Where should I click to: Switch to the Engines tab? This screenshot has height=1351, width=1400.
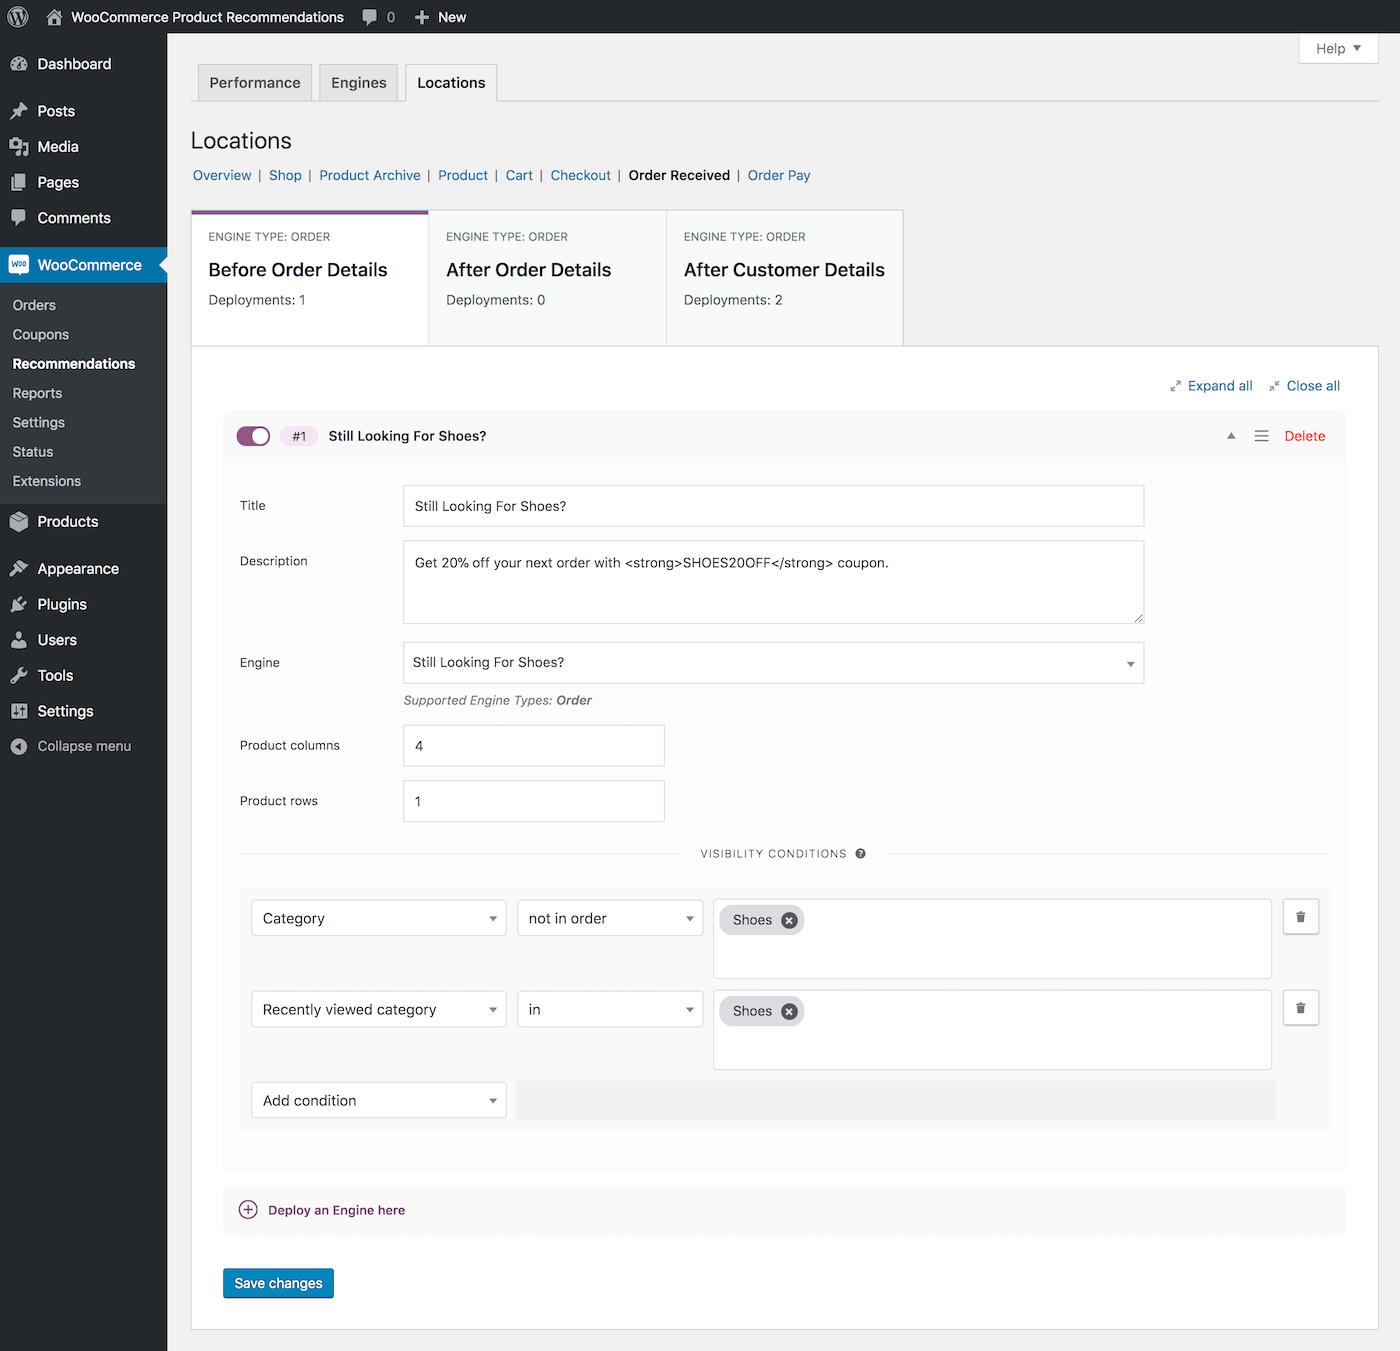coord(359,83)
